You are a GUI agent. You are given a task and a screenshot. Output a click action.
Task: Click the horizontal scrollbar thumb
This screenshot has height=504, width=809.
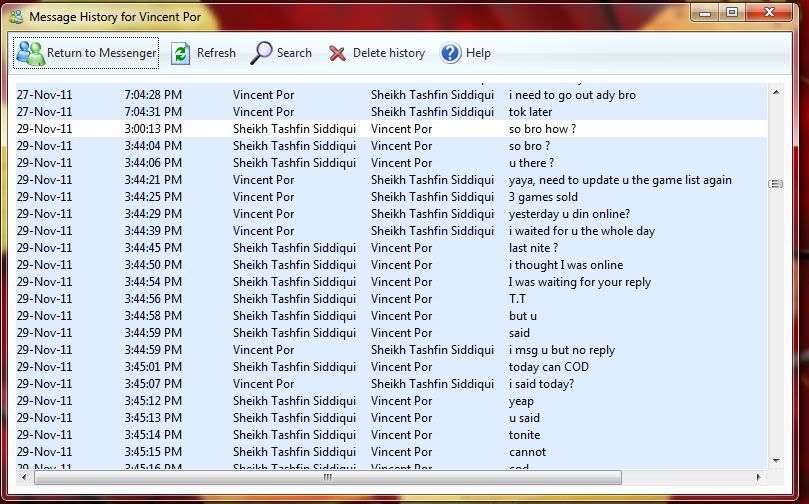click(328, 477)
